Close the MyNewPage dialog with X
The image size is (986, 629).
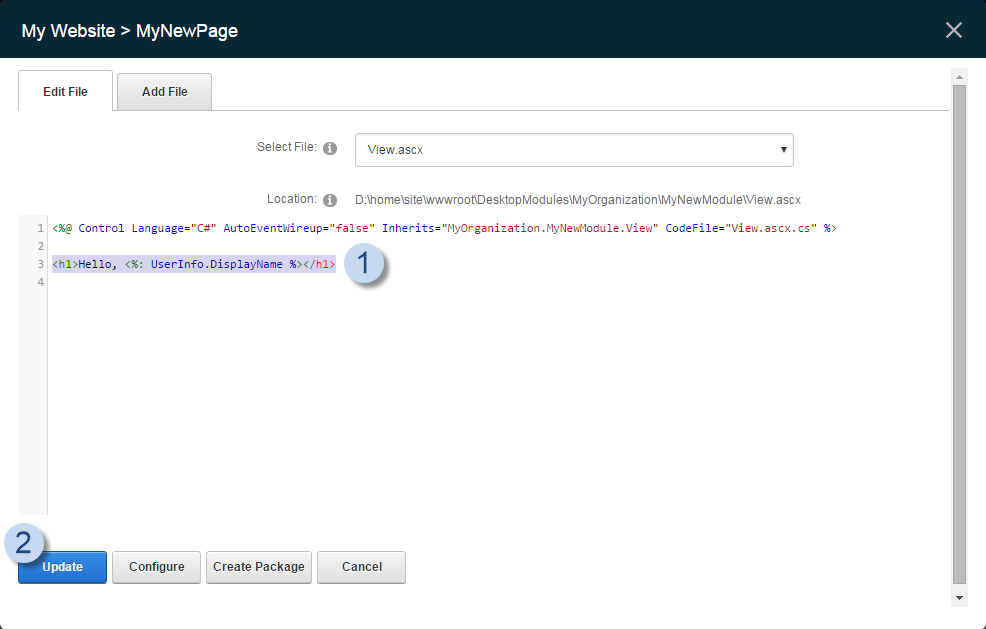pos(953,30)
